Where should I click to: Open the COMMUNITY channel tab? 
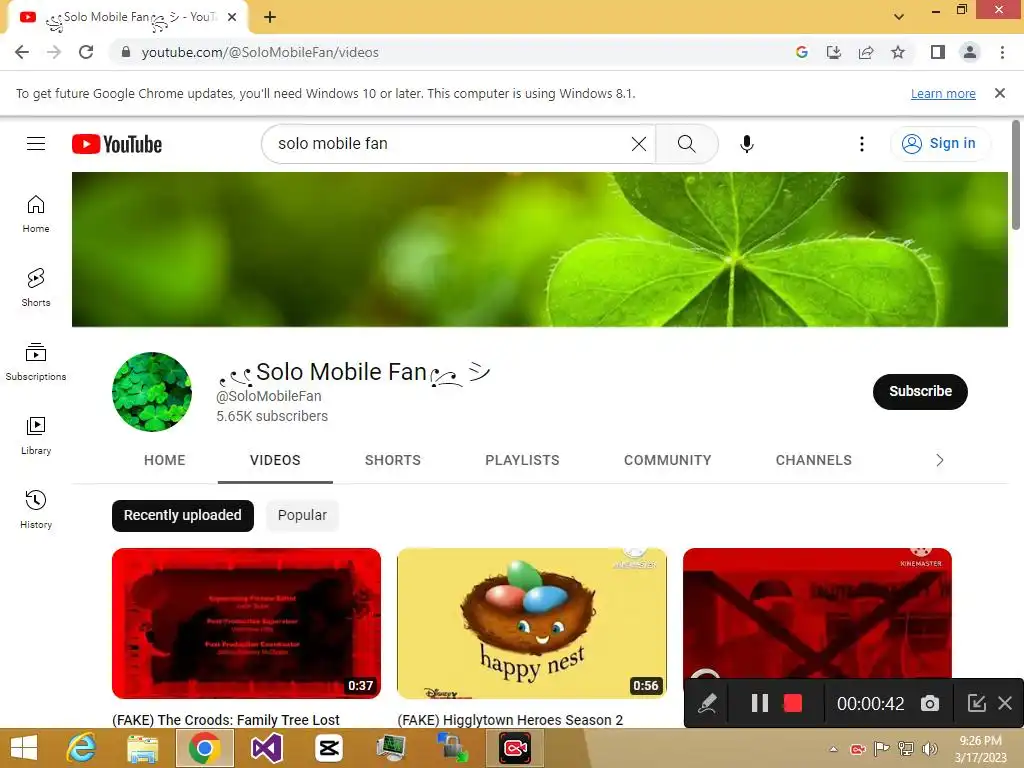point(667,460)
